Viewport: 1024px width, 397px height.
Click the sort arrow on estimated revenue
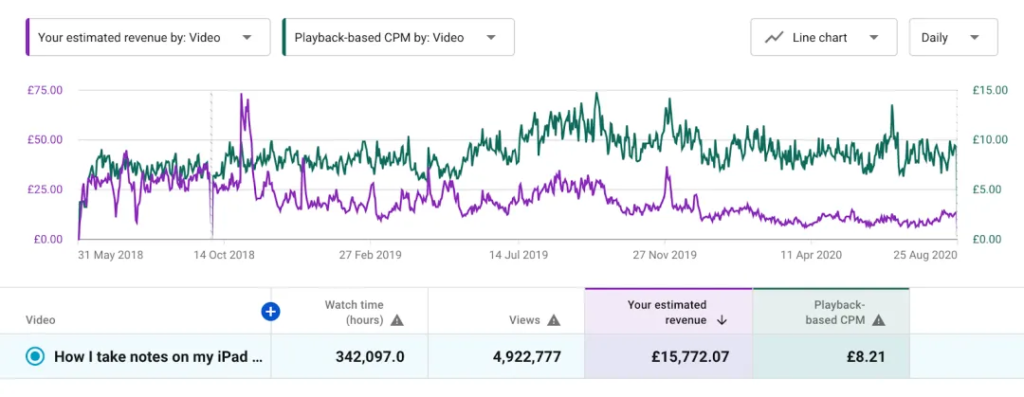pyautogui.click(x=722, y=320)
